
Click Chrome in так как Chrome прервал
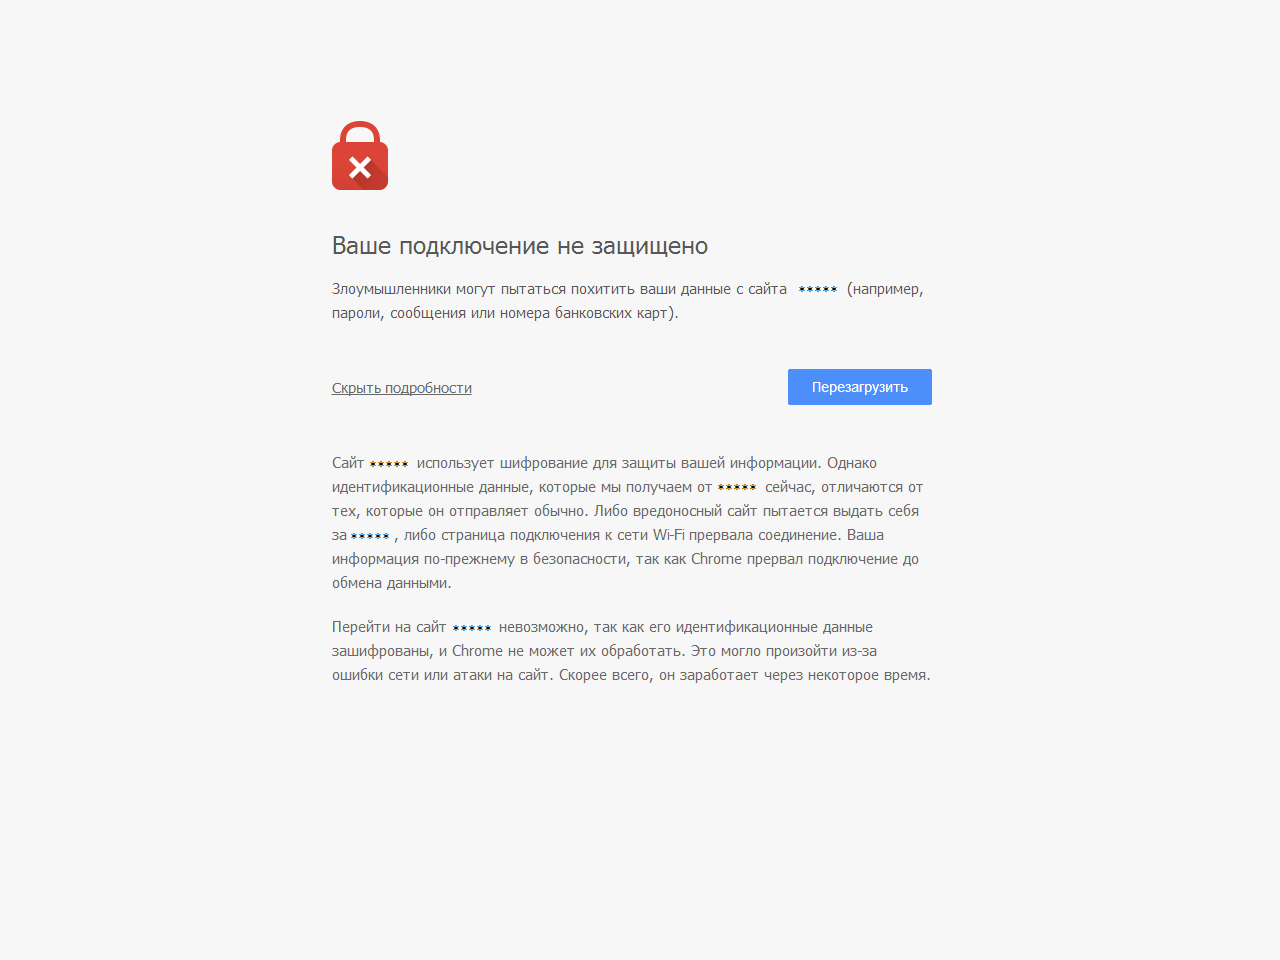point(716,559)
